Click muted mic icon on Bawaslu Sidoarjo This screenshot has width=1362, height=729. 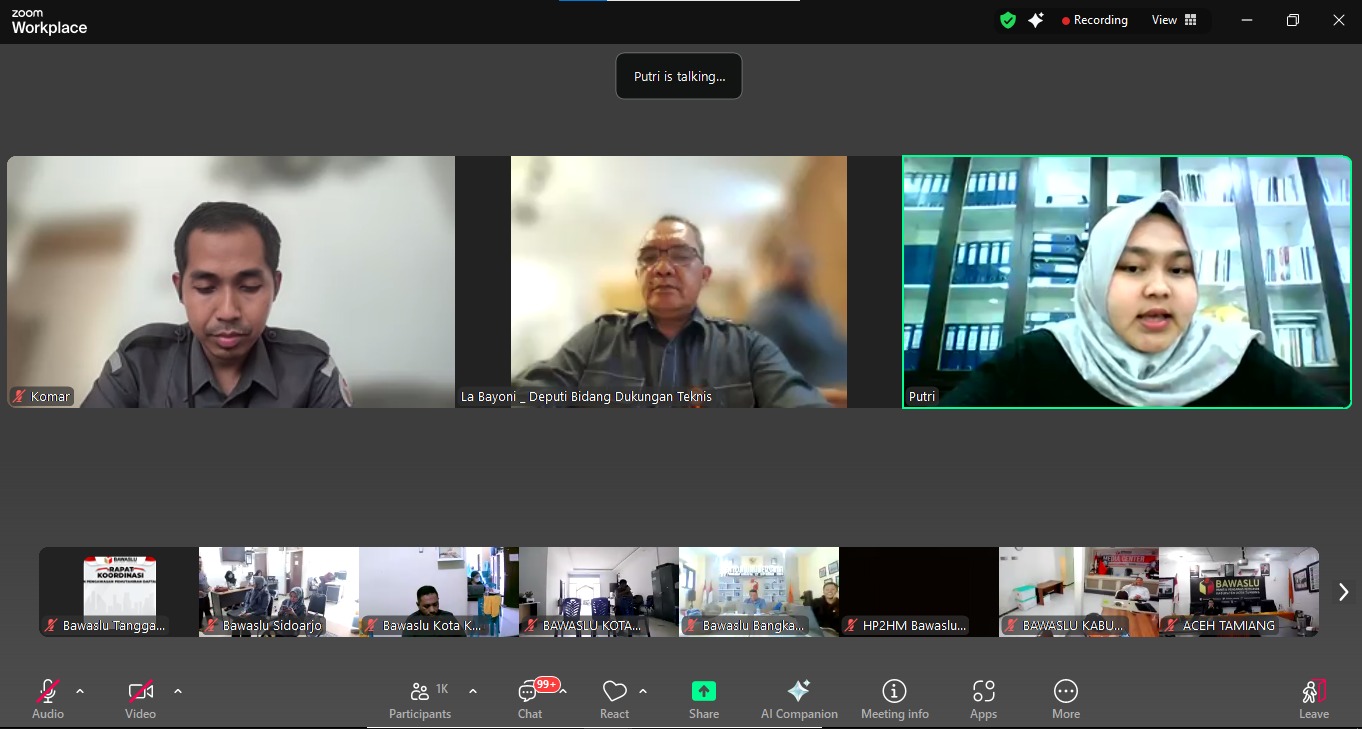pyautogui.click(x=211, y=626)
